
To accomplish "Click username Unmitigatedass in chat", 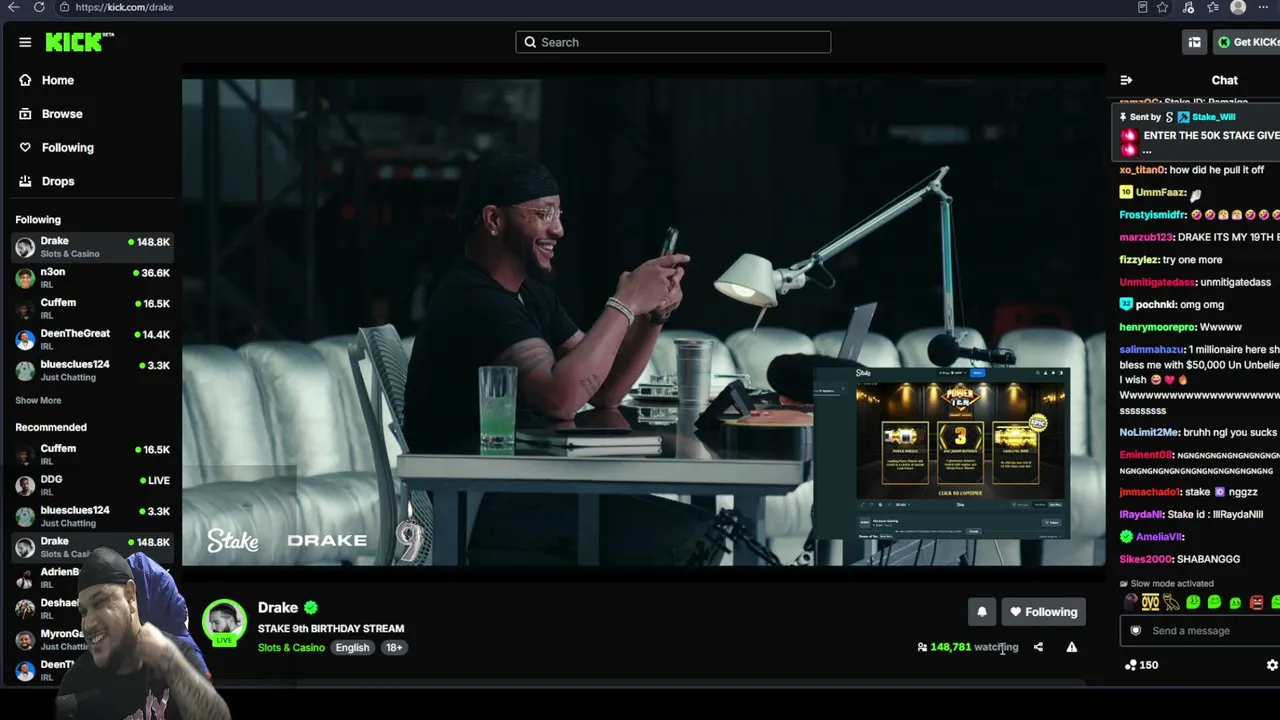I will click(1157, 282).
